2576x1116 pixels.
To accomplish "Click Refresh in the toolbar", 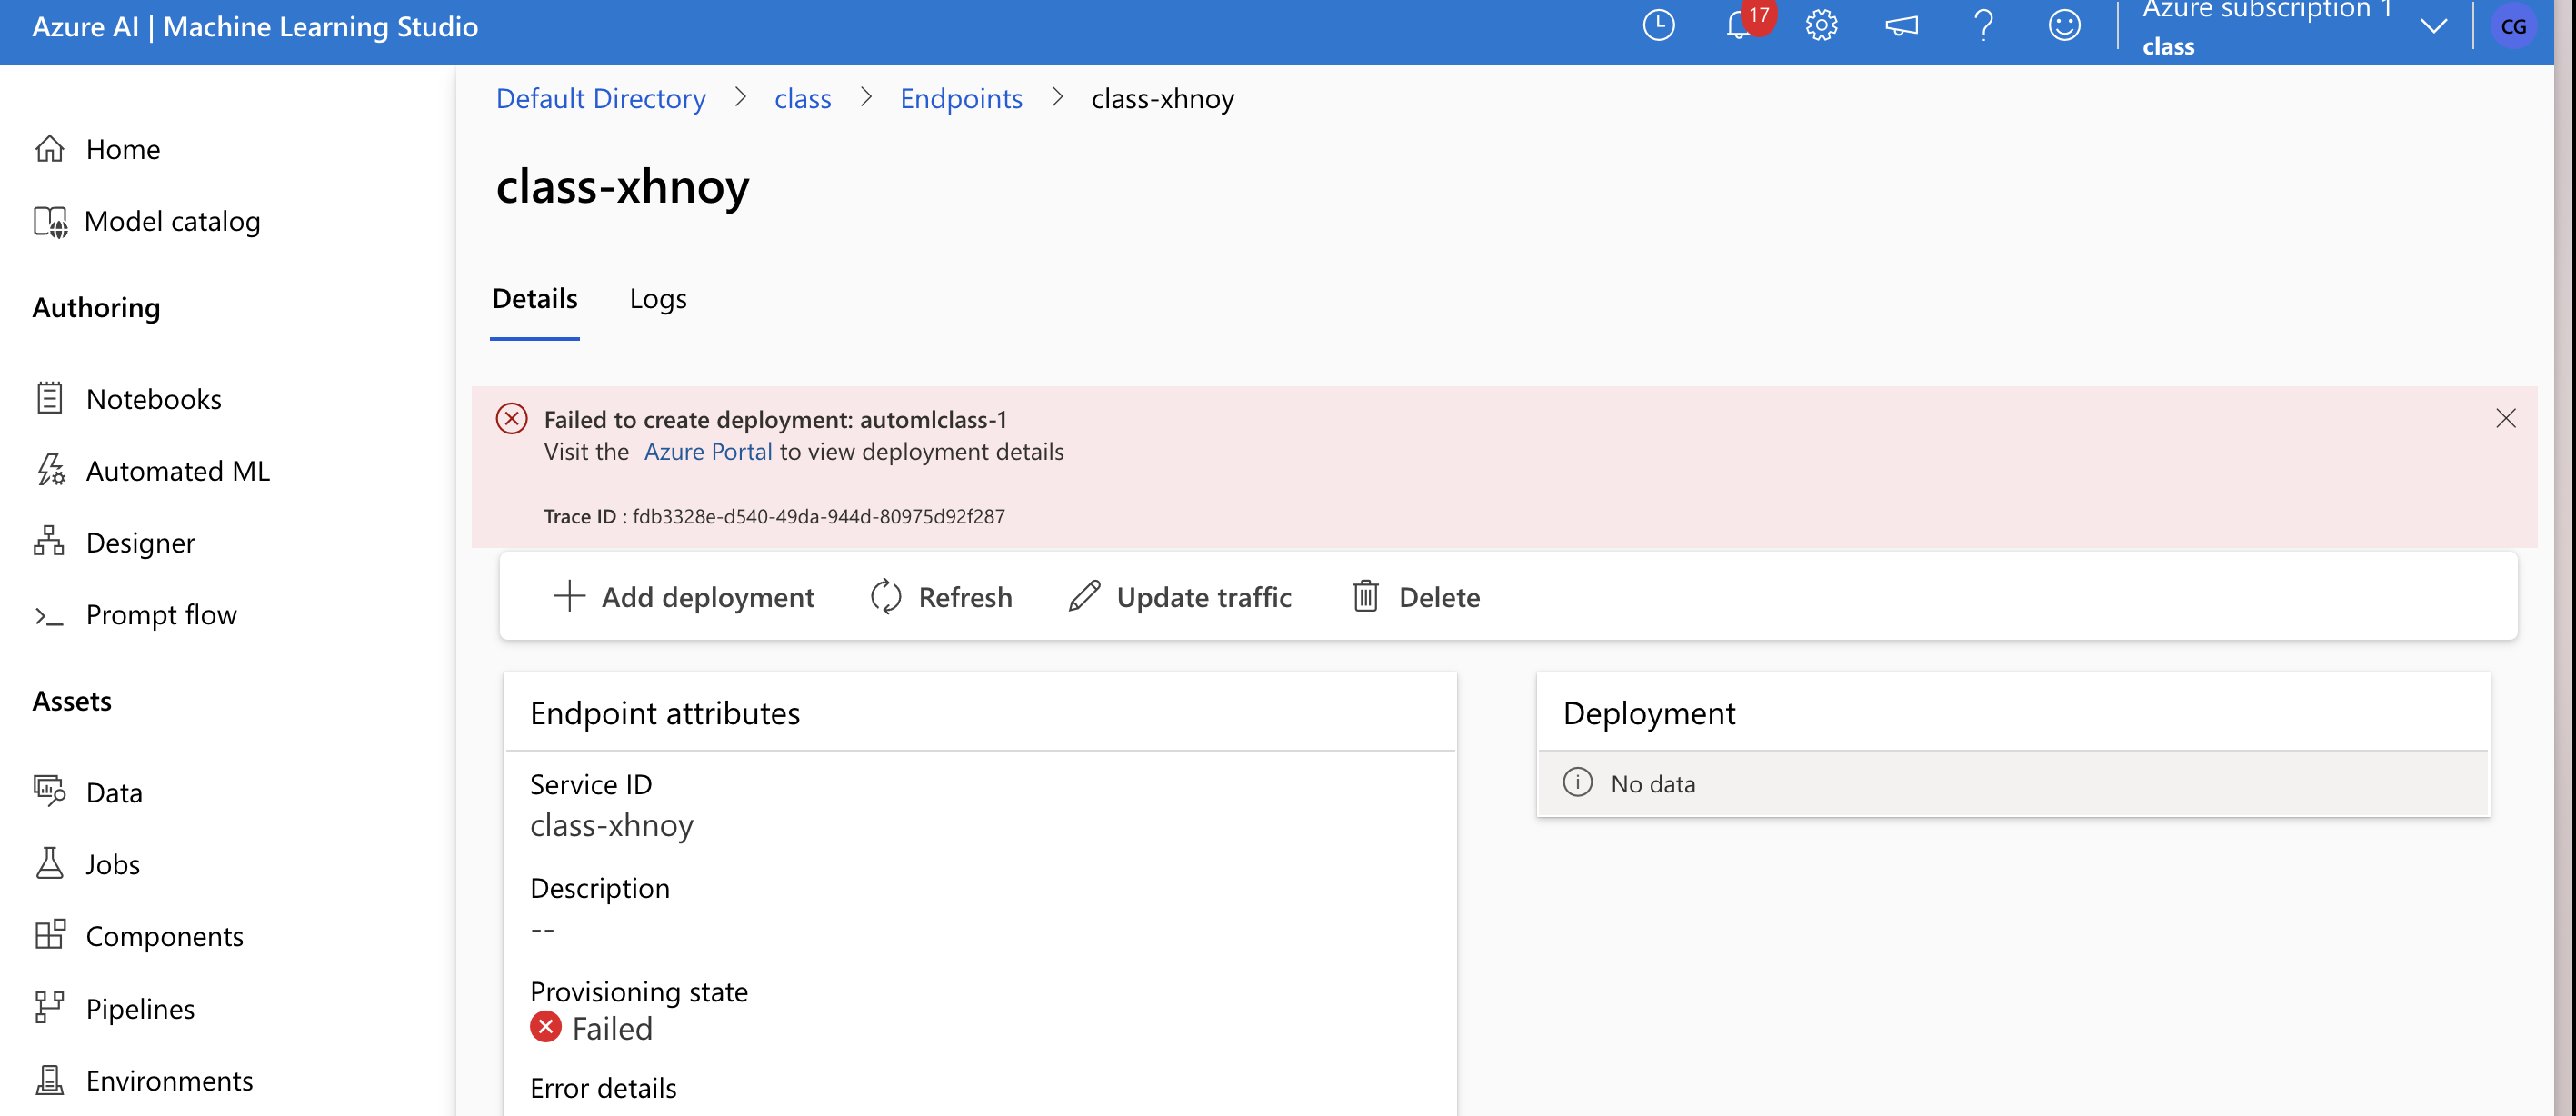I will coord(941,597).
